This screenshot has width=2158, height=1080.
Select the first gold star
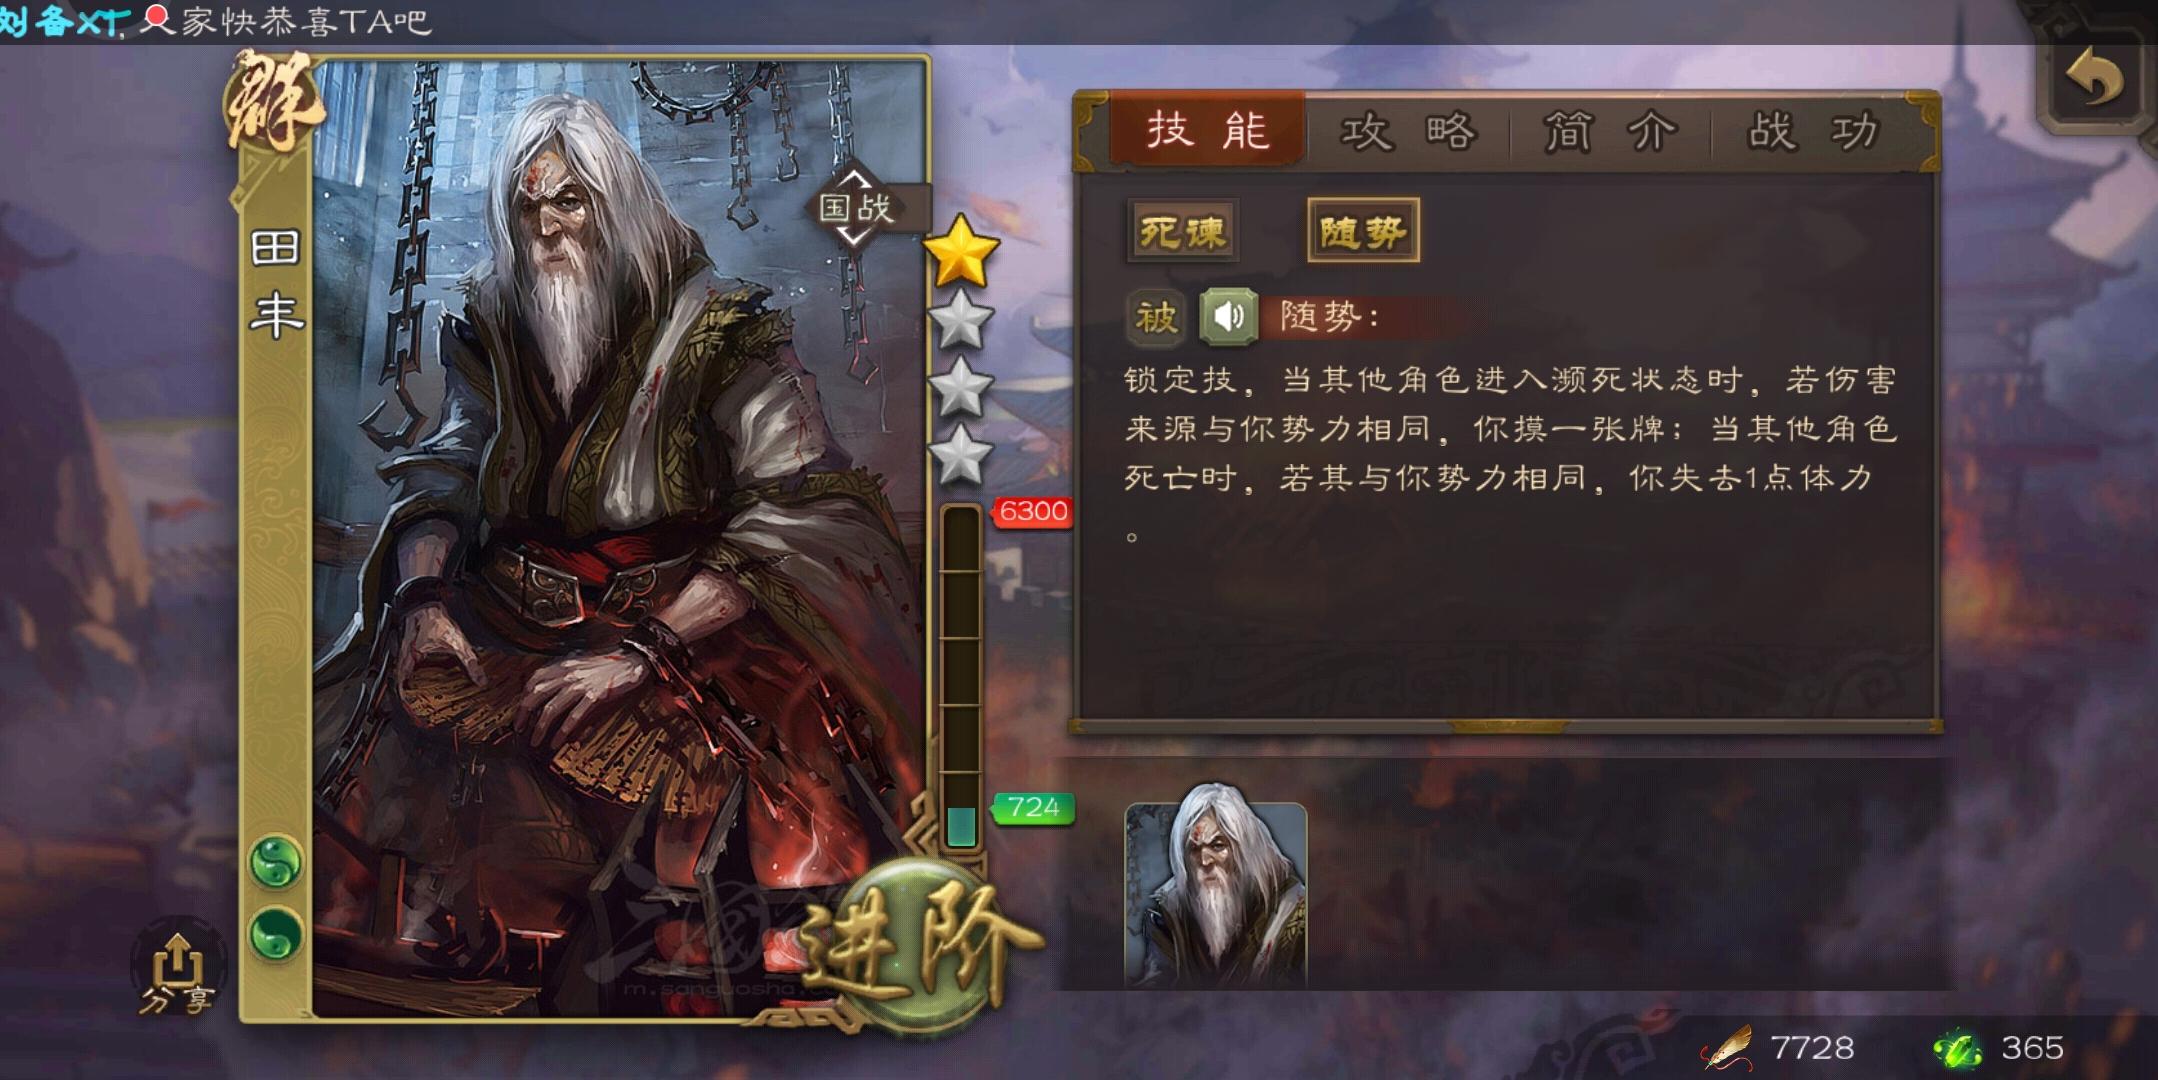[x=960, y=251]
